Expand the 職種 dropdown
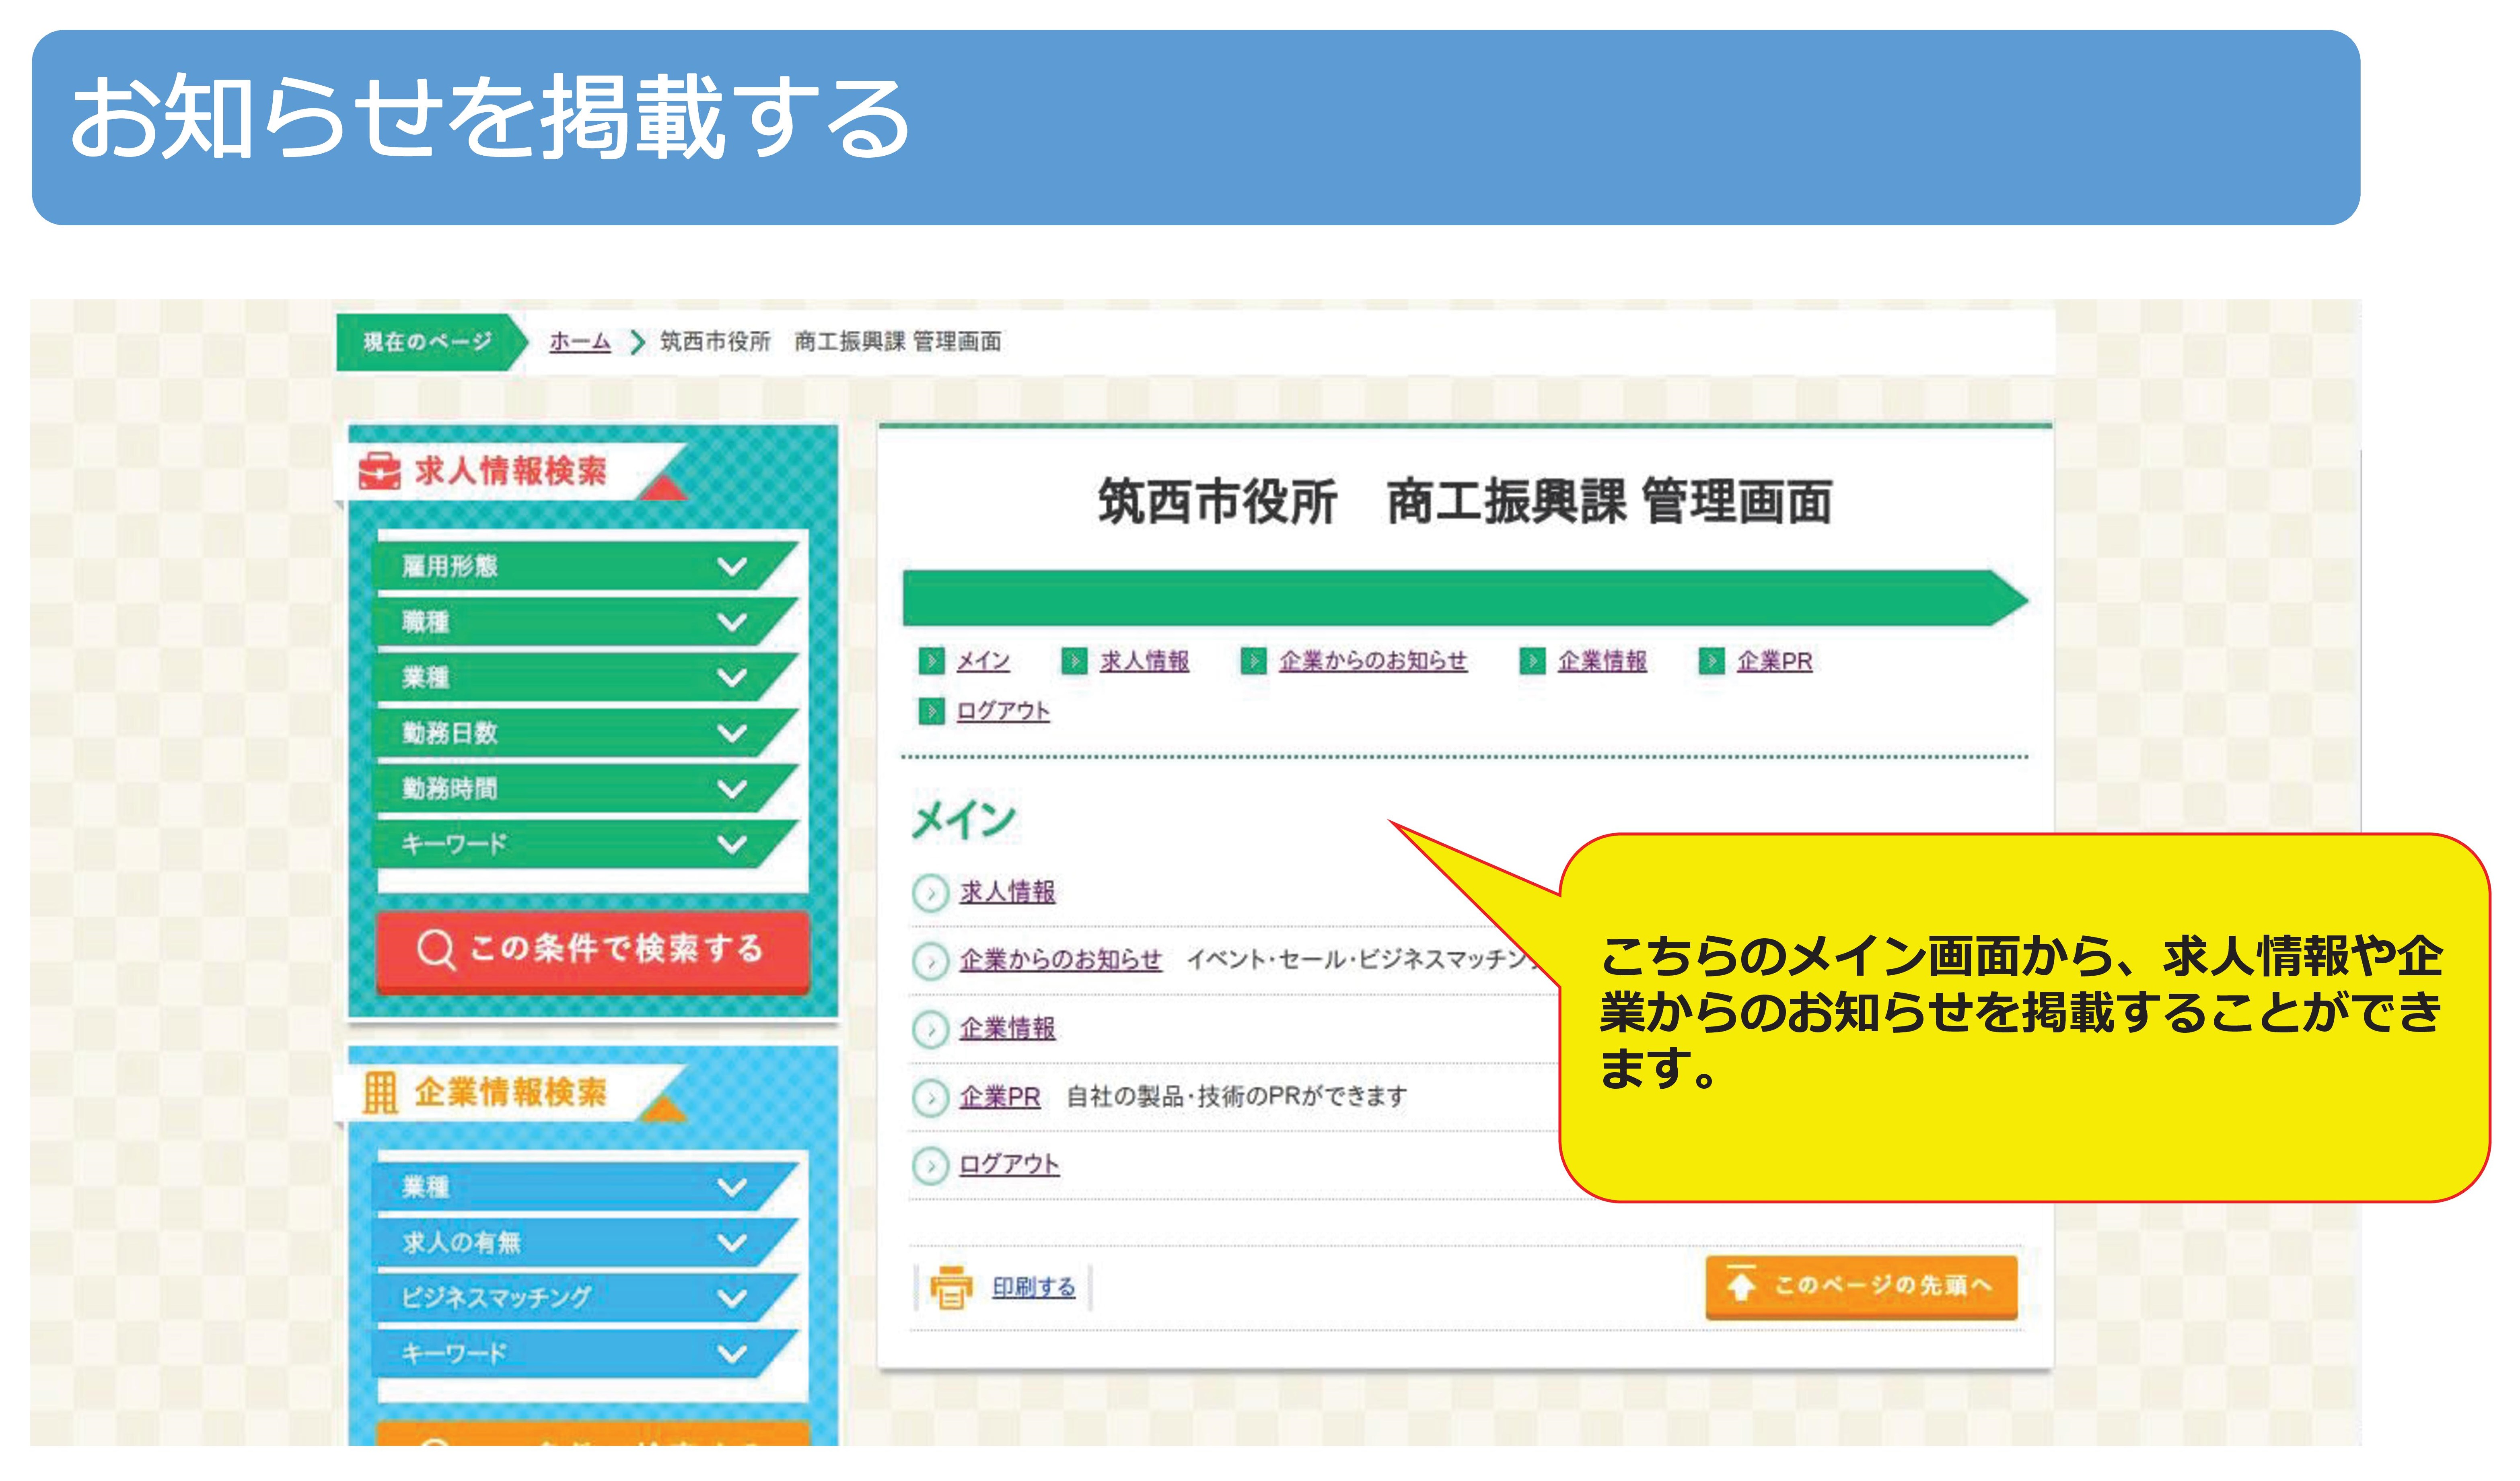The height and width of the screenshot is (1481, 2520). click(x=585, y=622)
